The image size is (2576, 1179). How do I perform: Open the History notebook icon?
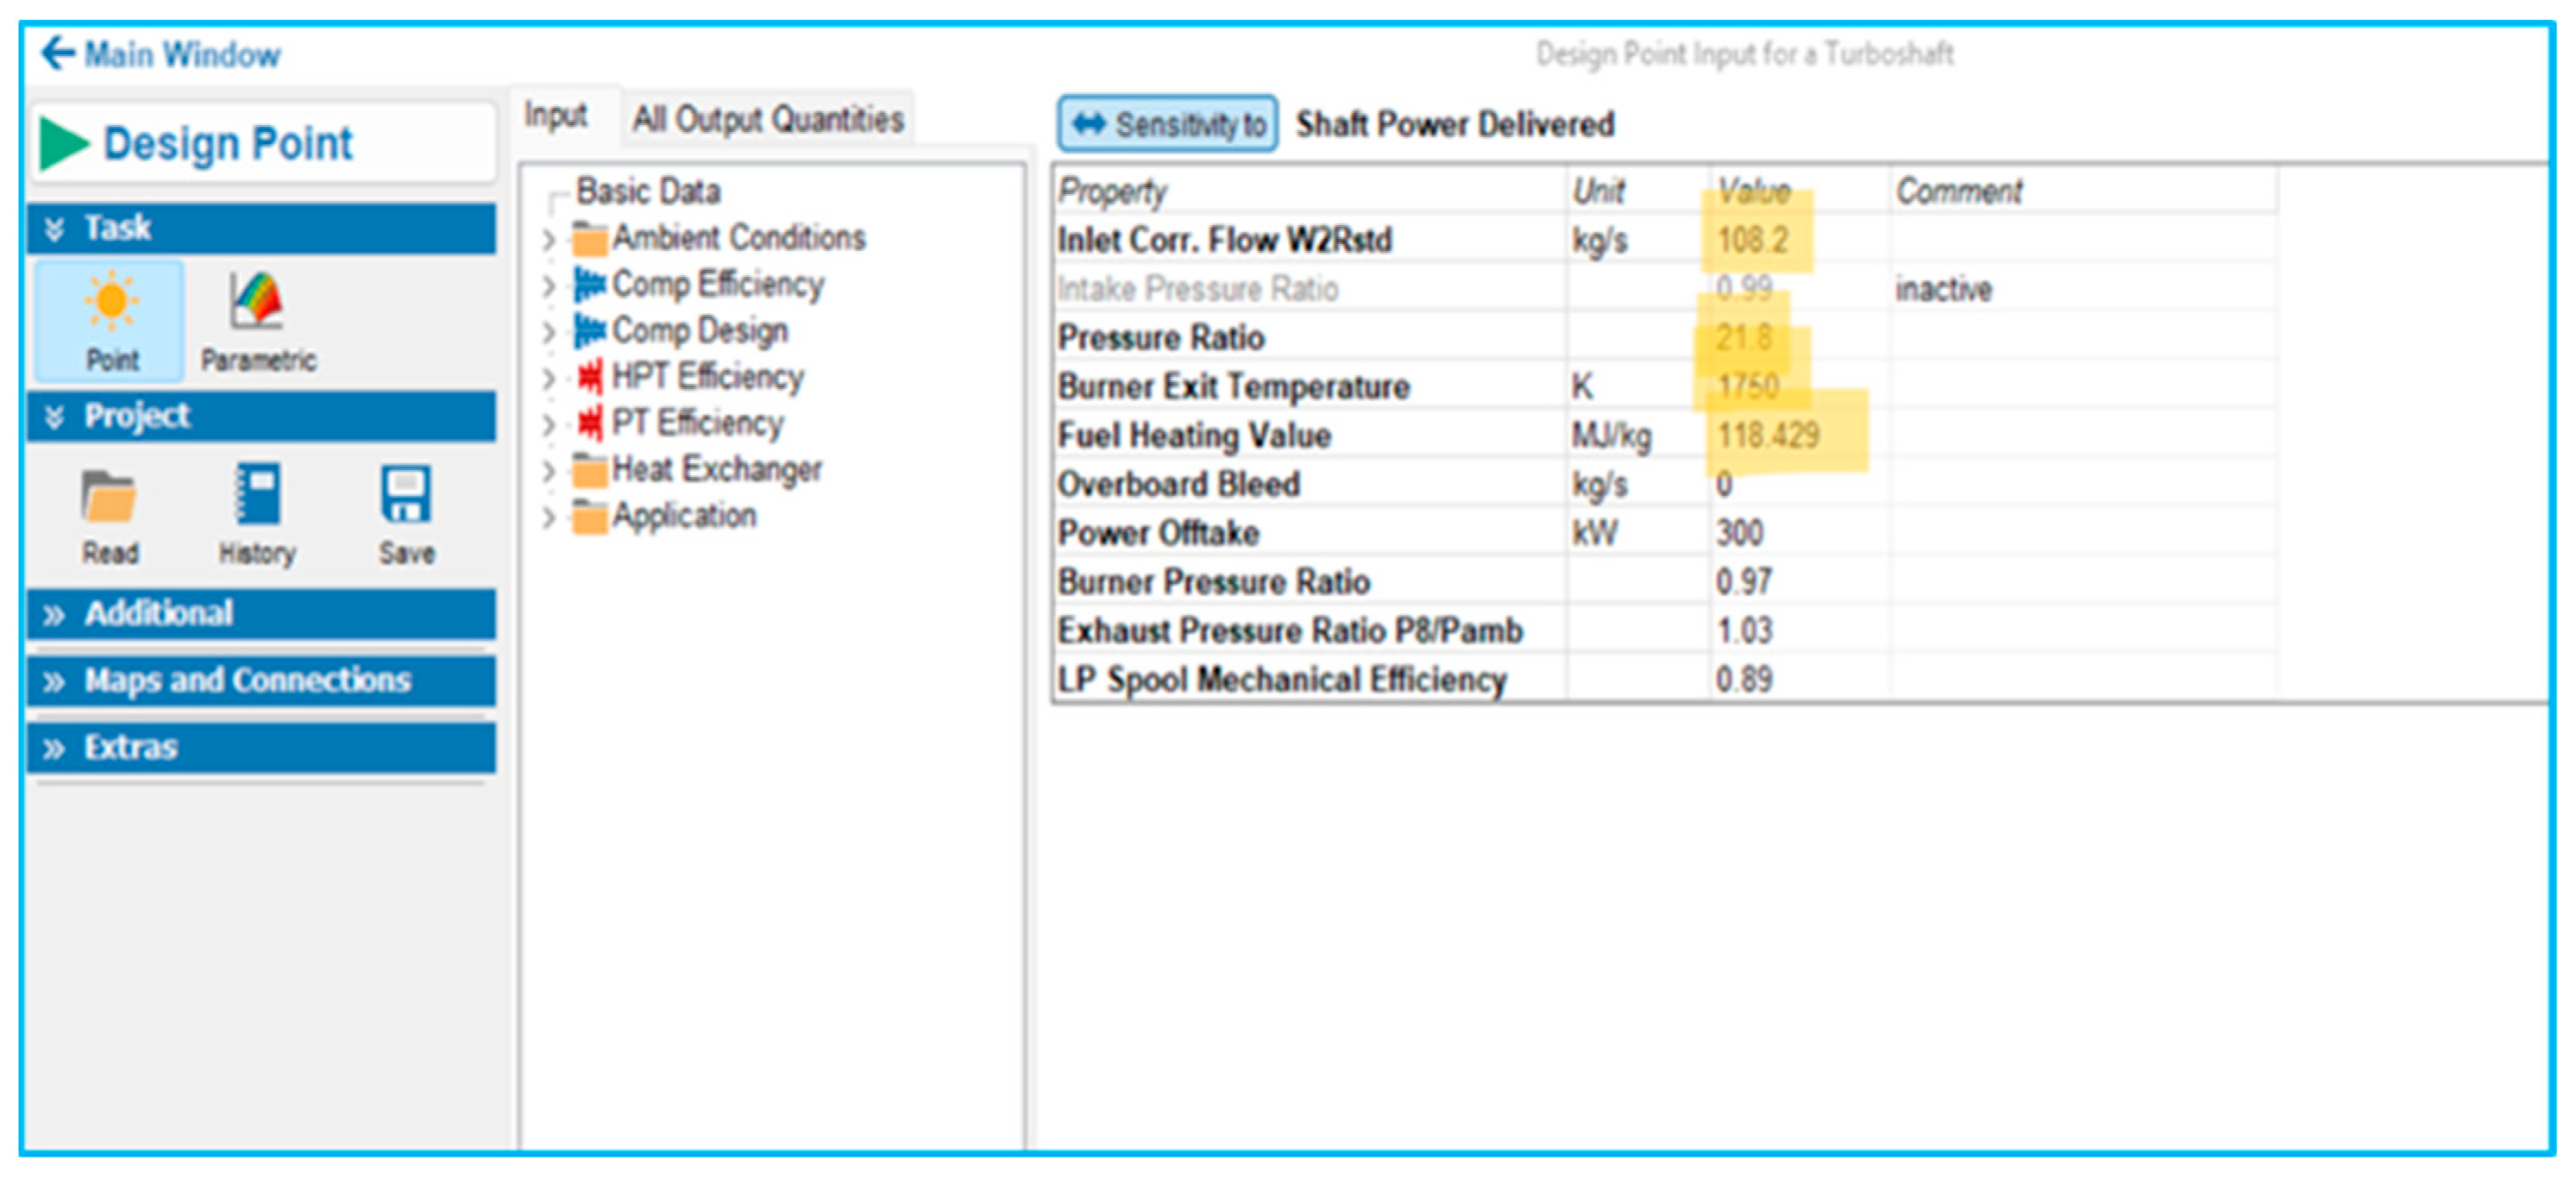(x=257, y=495)
